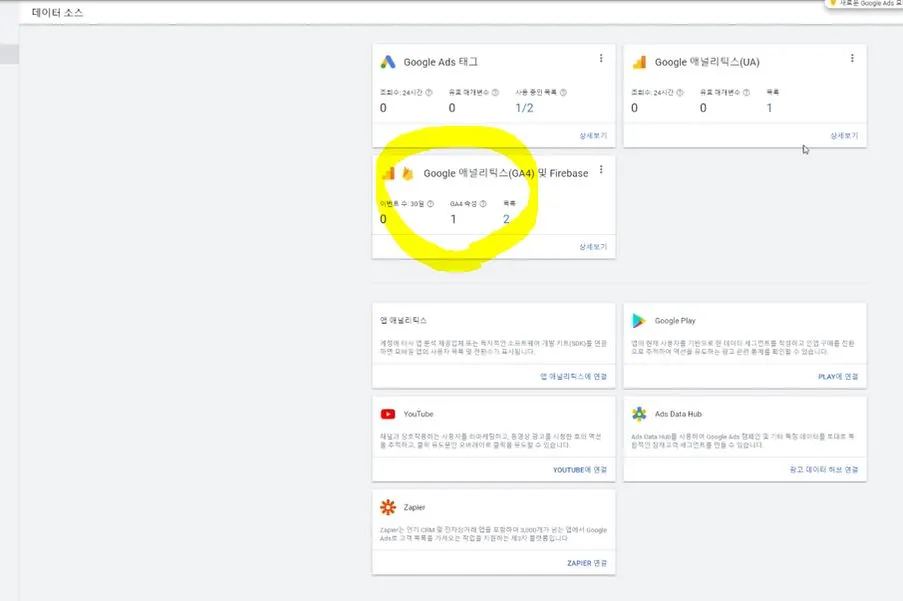Click the Google Play logo icon
This screenshot has height=601, width=903.
(639, 321)
